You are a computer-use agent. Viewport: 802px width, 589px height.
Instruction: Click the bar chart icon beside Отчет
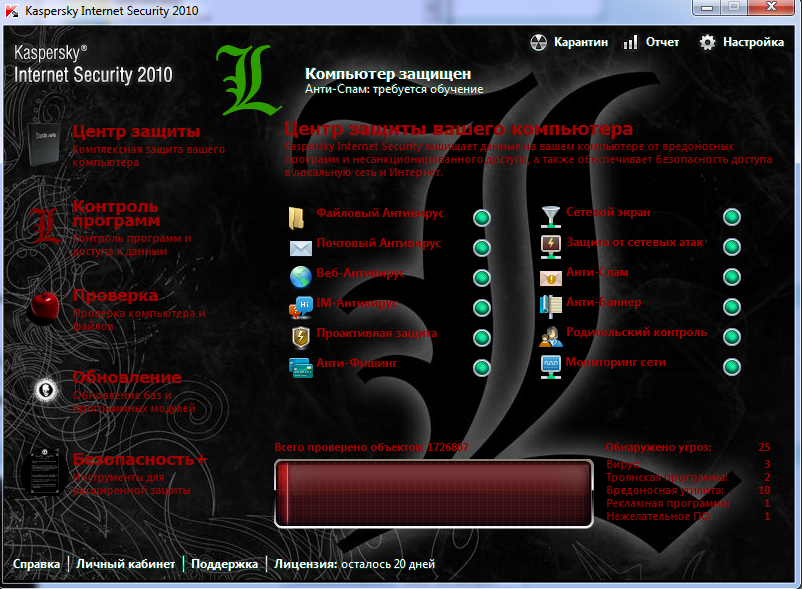click(x=631, y=42)
